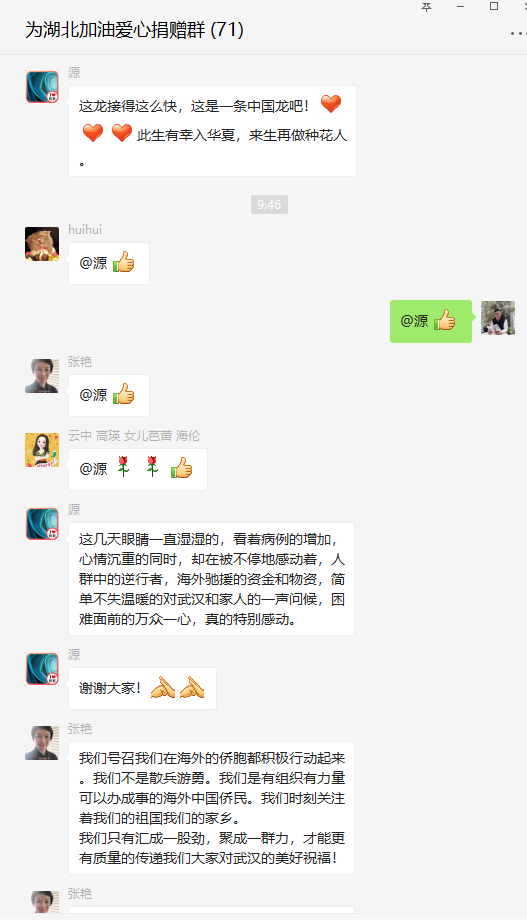
Task: Open 源's avatar on the first message
Action: click(42, 87)
